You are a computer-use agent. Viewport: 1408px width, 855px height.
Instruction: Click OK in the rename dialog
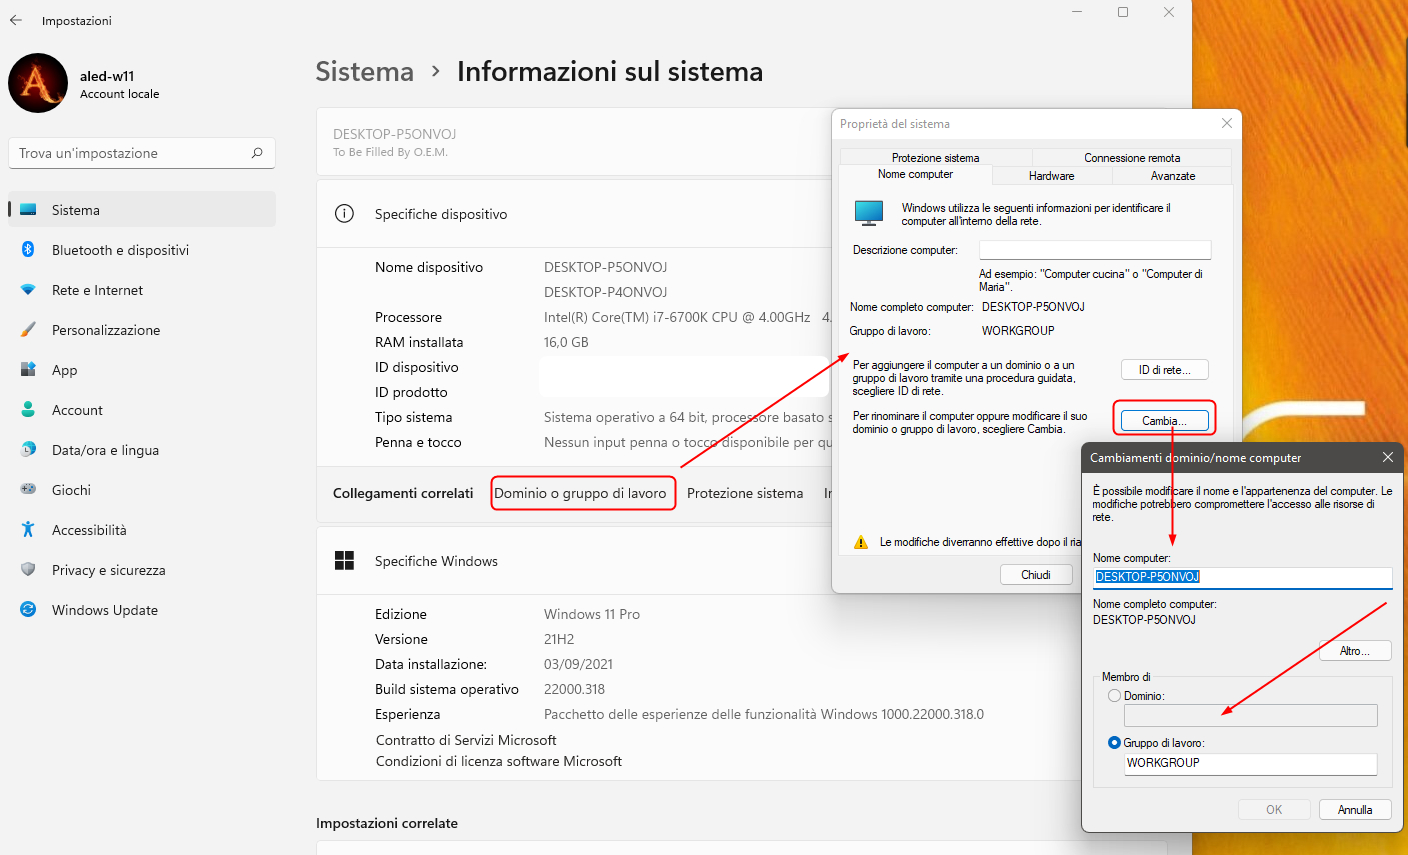(1274, 810)
